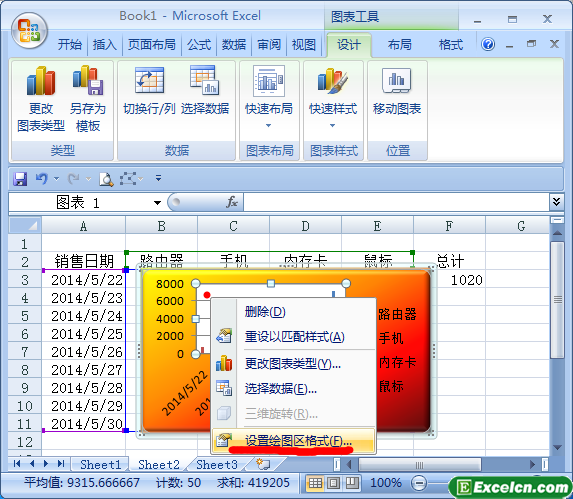Viewport: 573px width, 499px height.
Task: Switch to Page Layout view icon
Action: (333, 483)
